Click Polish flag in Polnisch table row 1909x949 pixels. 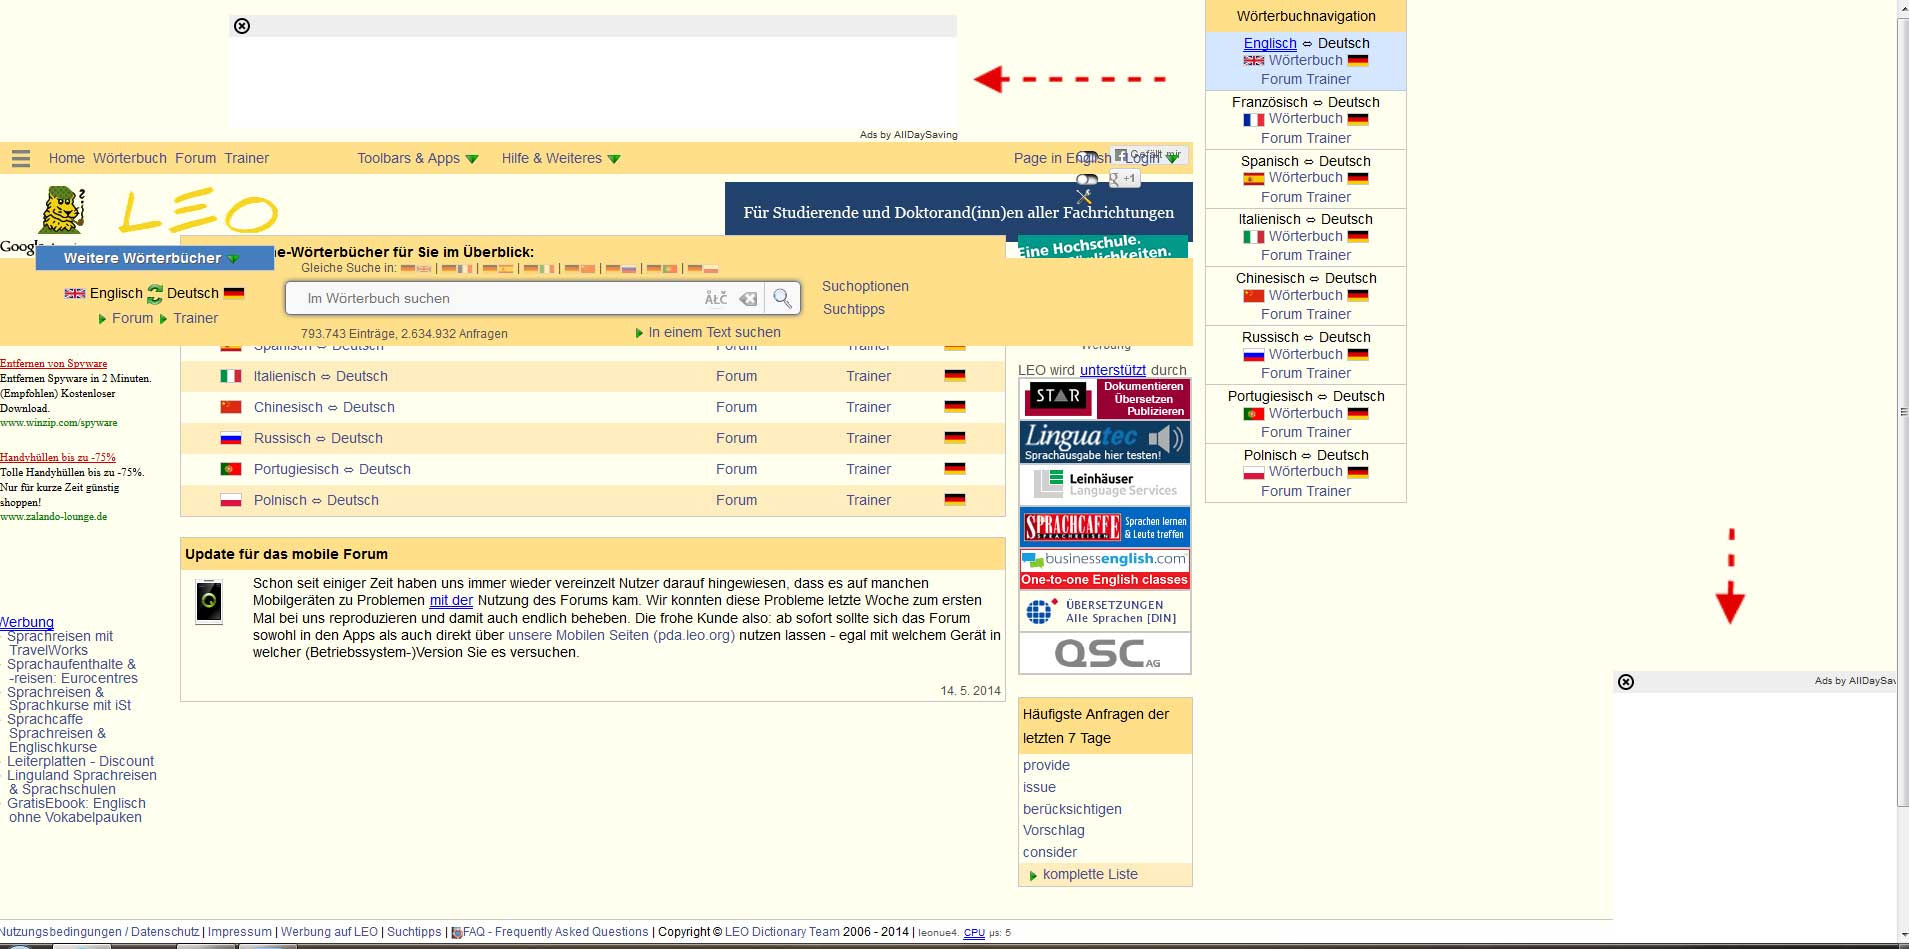(x=231, y=500)
